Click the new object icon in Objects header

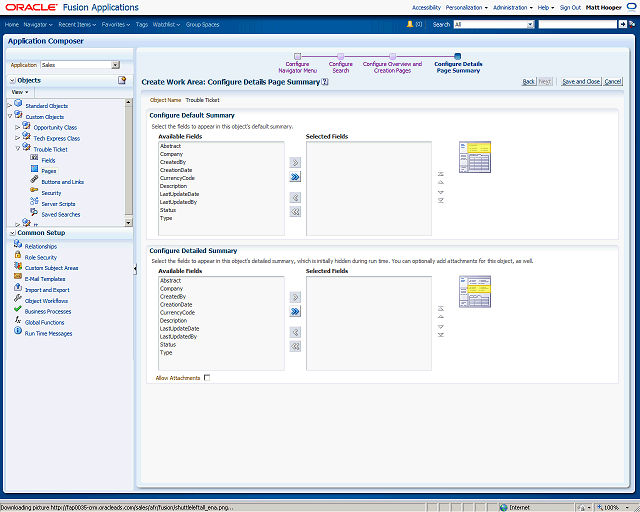[x=122, y=80]
